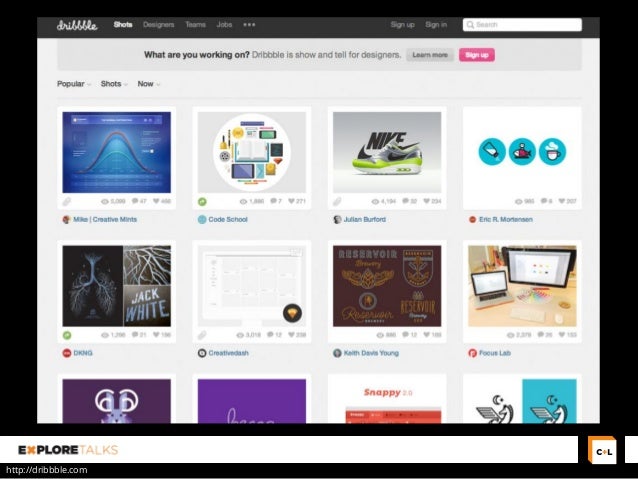Open the Snappy 2.0 shot thumbnail
The width and height of the screenshot is (638, 479).
coord(387,401)
